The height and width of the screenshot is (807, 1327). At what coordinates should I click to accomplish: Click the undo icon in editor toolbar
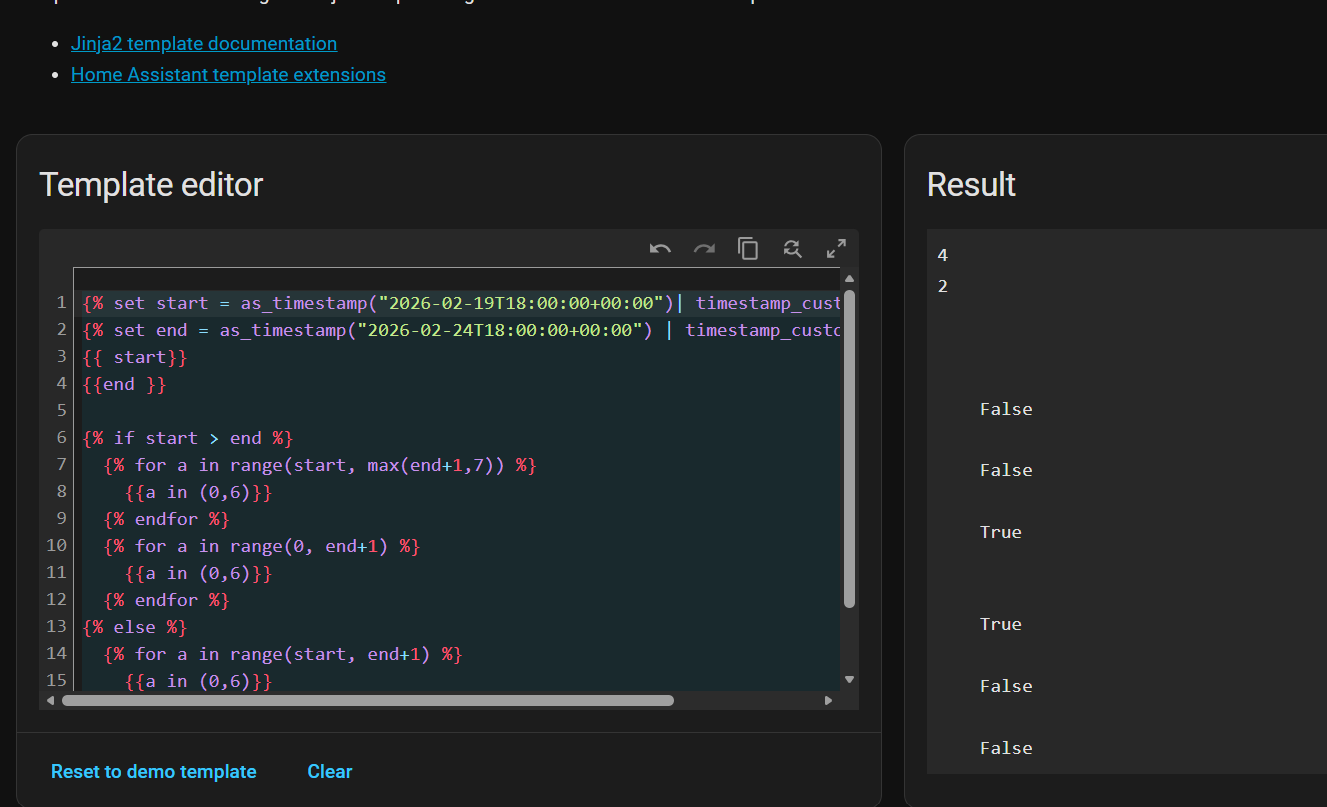coord(660,249)
